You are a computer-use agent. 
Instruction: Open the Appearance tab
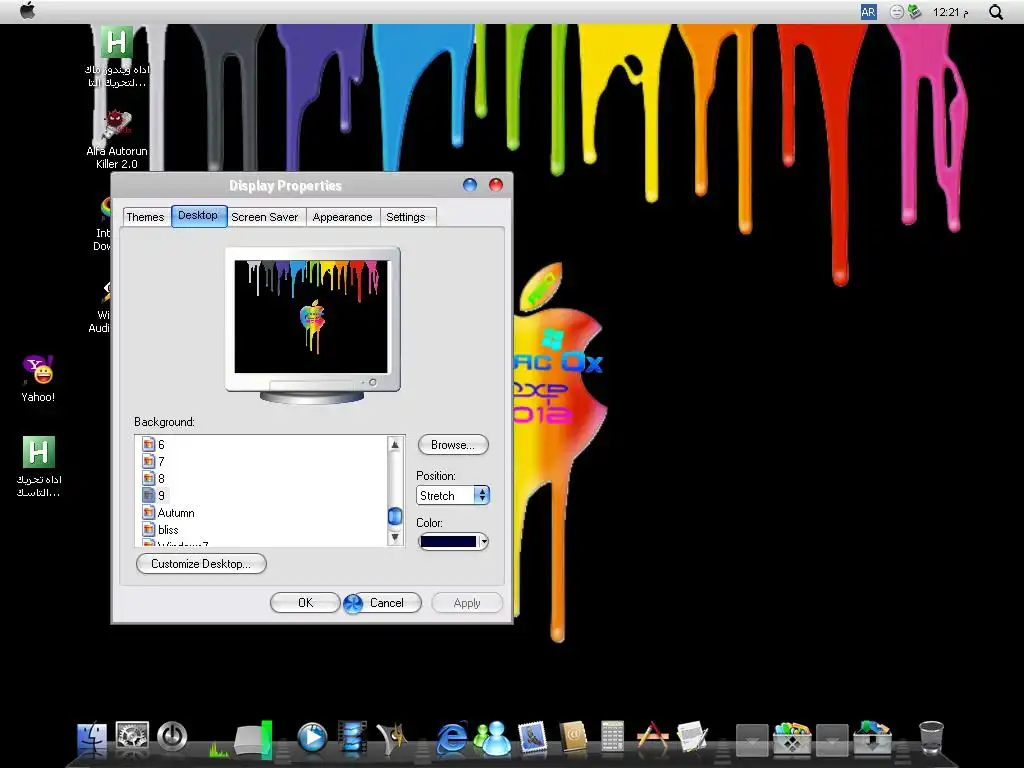pyautogui.click(x=342, y=217)
